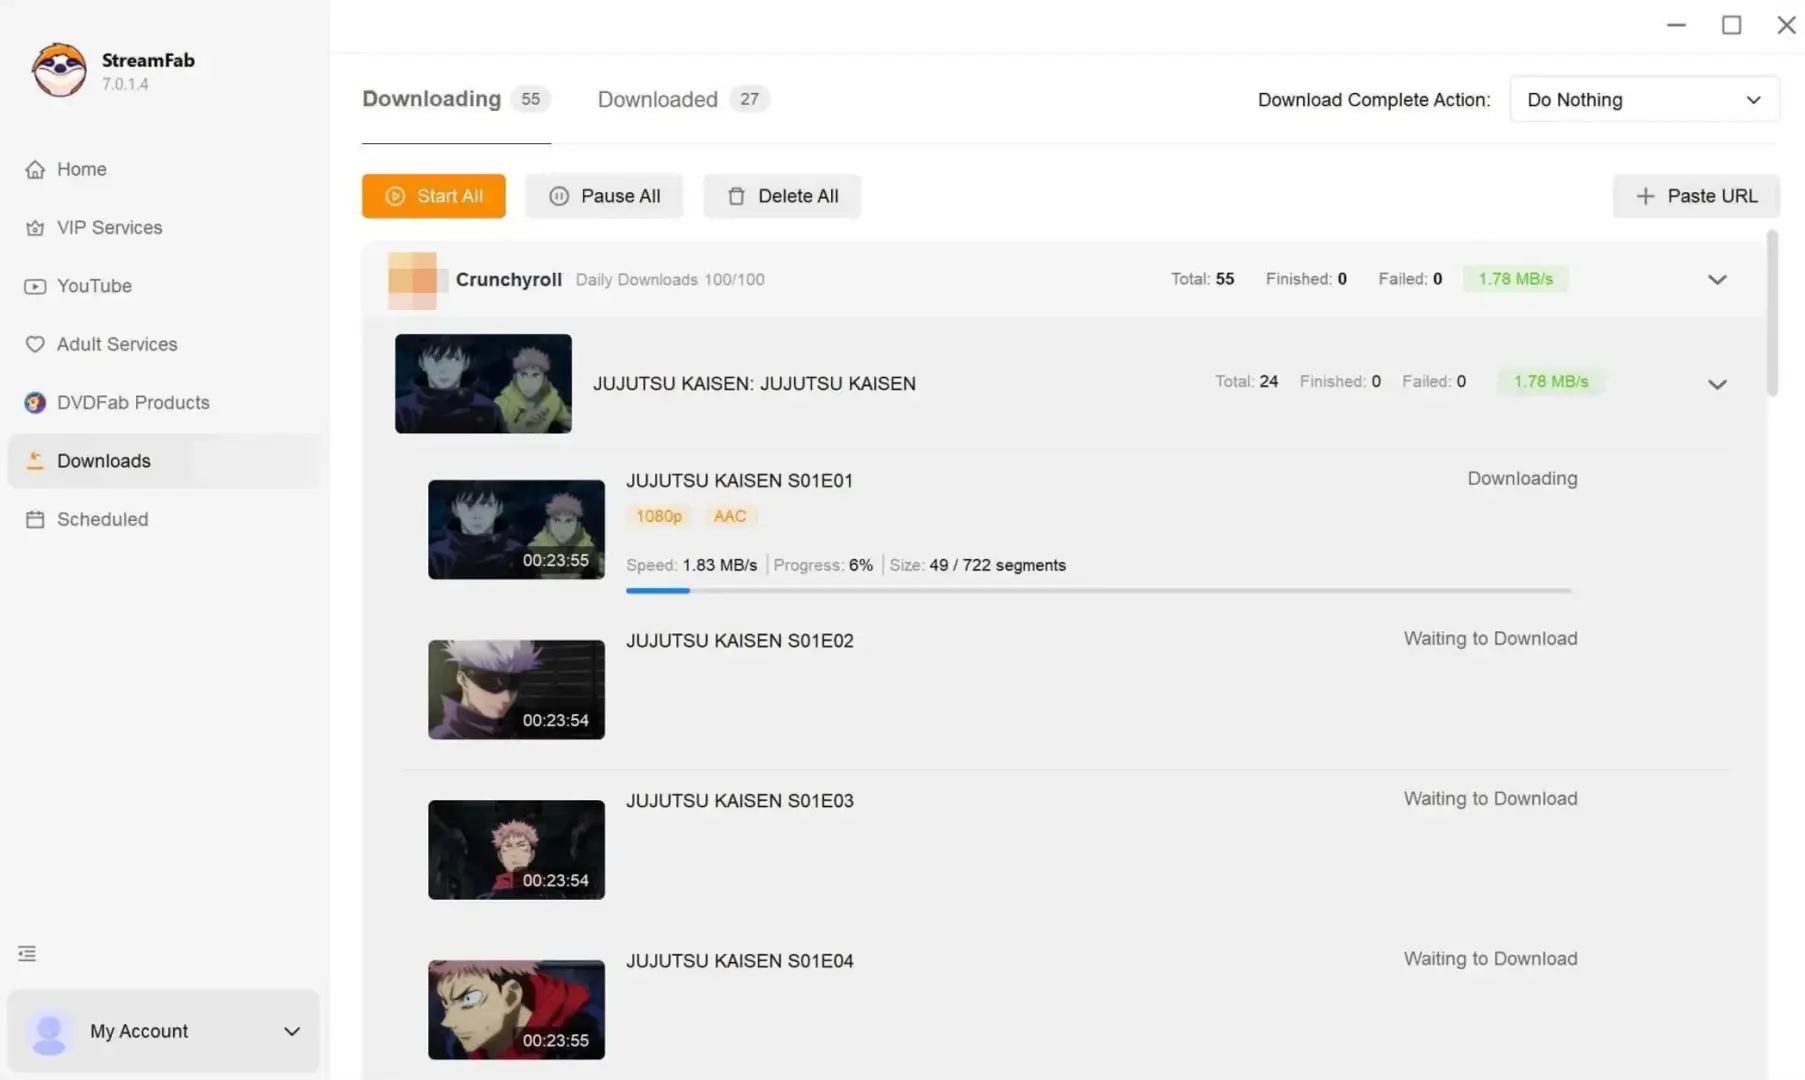1805x1080 pixels.
Task: Click the JUJUTSU KAISEN S01E01 title
Action: (x=739, y=481)
